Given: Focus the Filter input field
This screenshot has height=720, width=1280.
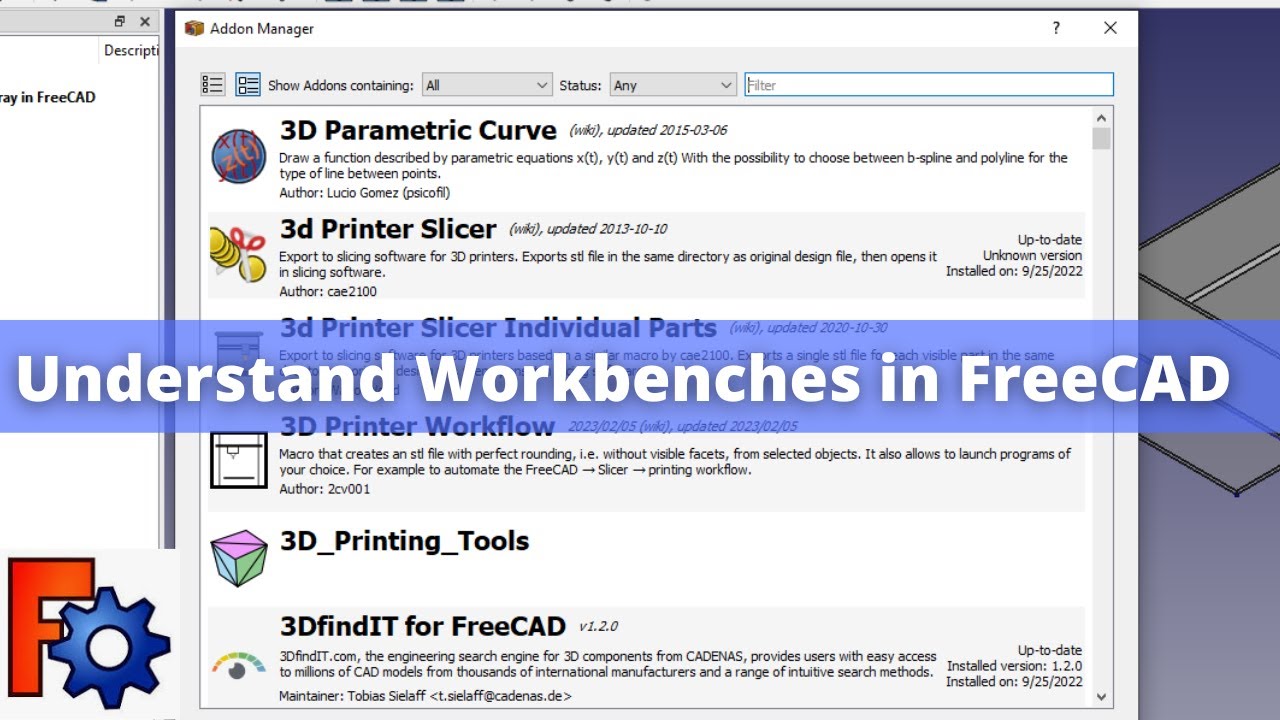Looking at the screenshot, I should (929, 85).
